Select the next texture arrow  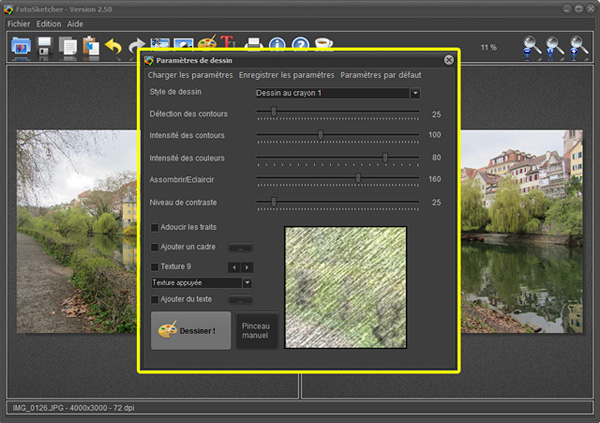247,267
